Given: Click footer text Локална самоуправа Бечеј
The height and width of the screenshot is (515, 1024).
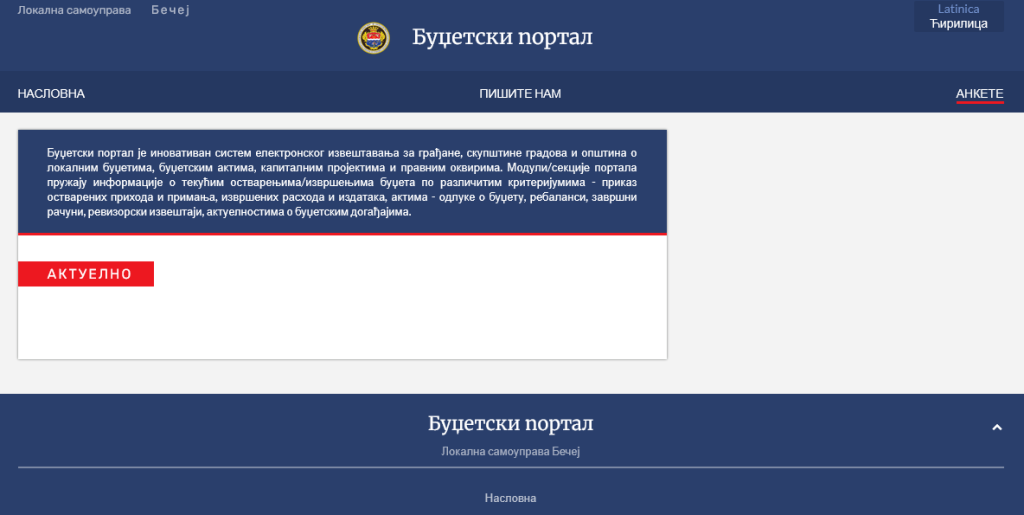Looking at the screenshot, I should 510,452.
